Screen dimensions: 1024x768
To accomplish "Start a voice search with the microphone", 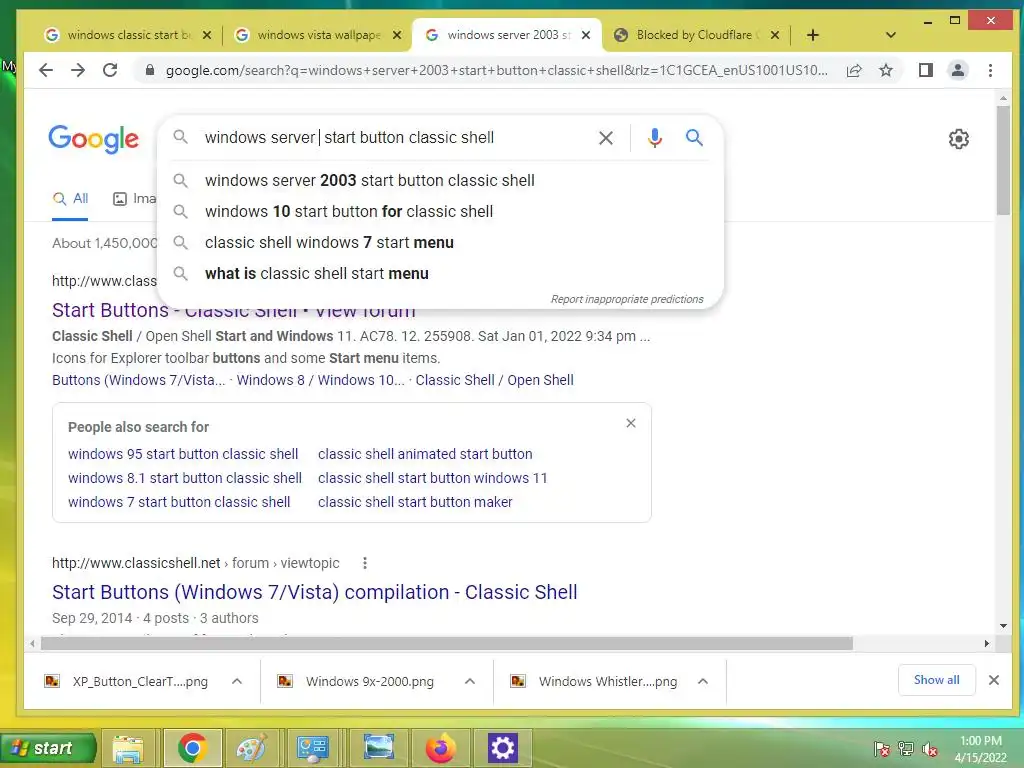I will pos(654,138).
